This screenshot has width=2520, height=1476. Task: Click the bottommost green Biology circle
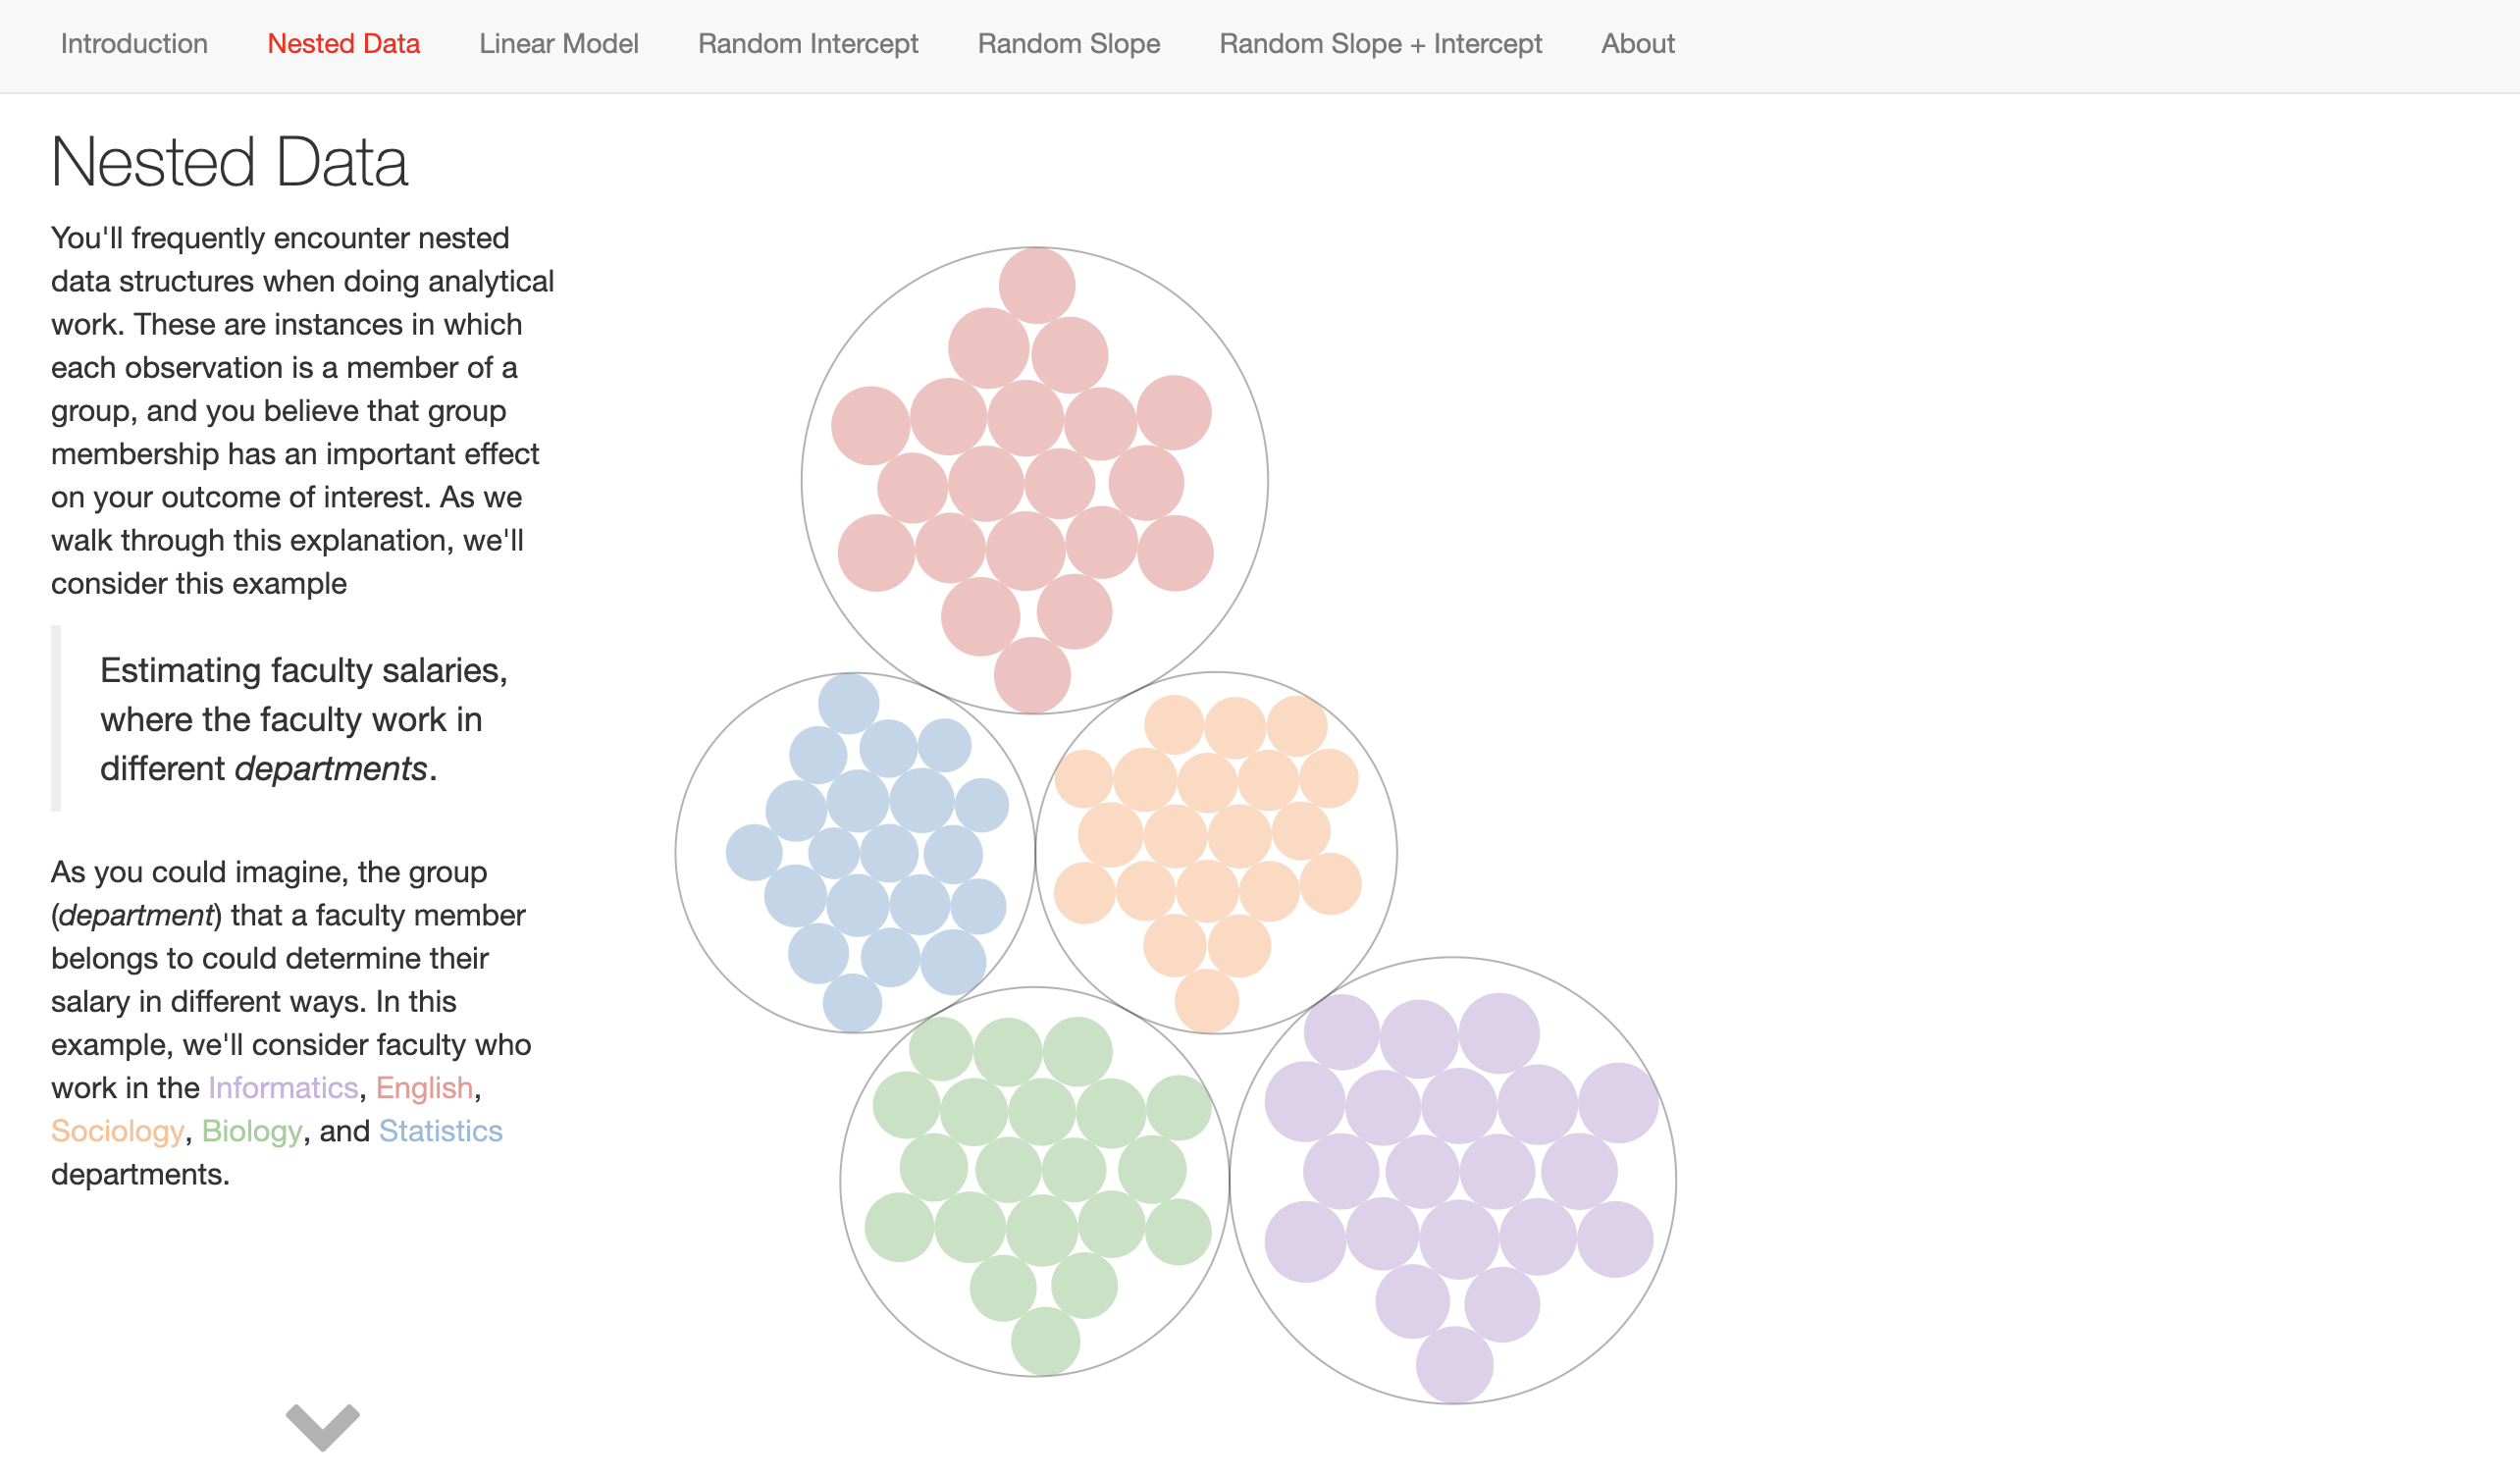pos(1045,1340)
